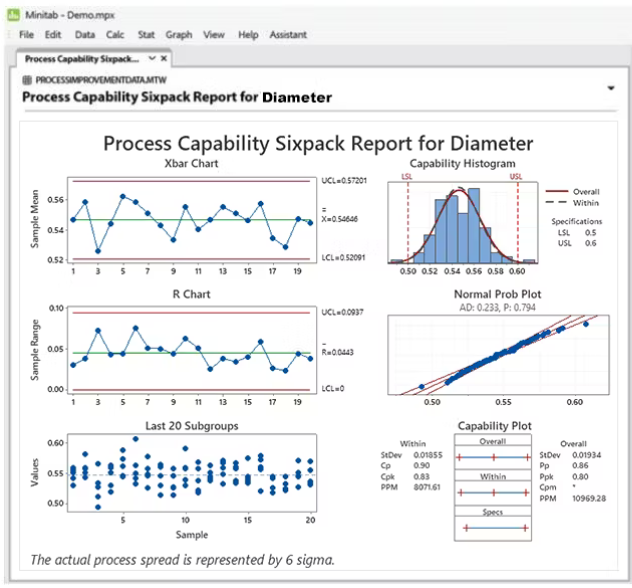Click the worksheet icon beside PROCESSIMPROVEMENTDATA.MTW

point(25,80)
